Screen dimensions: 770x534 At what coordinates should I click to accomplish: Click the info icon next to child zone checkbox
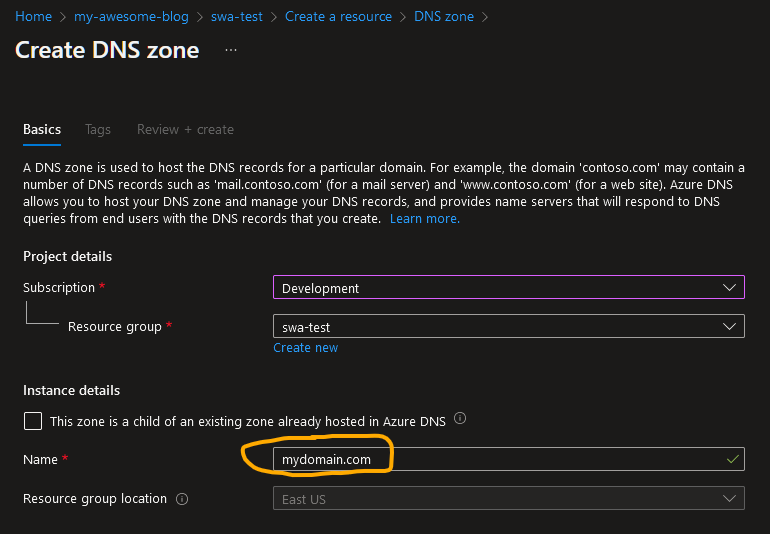[460, 418]
